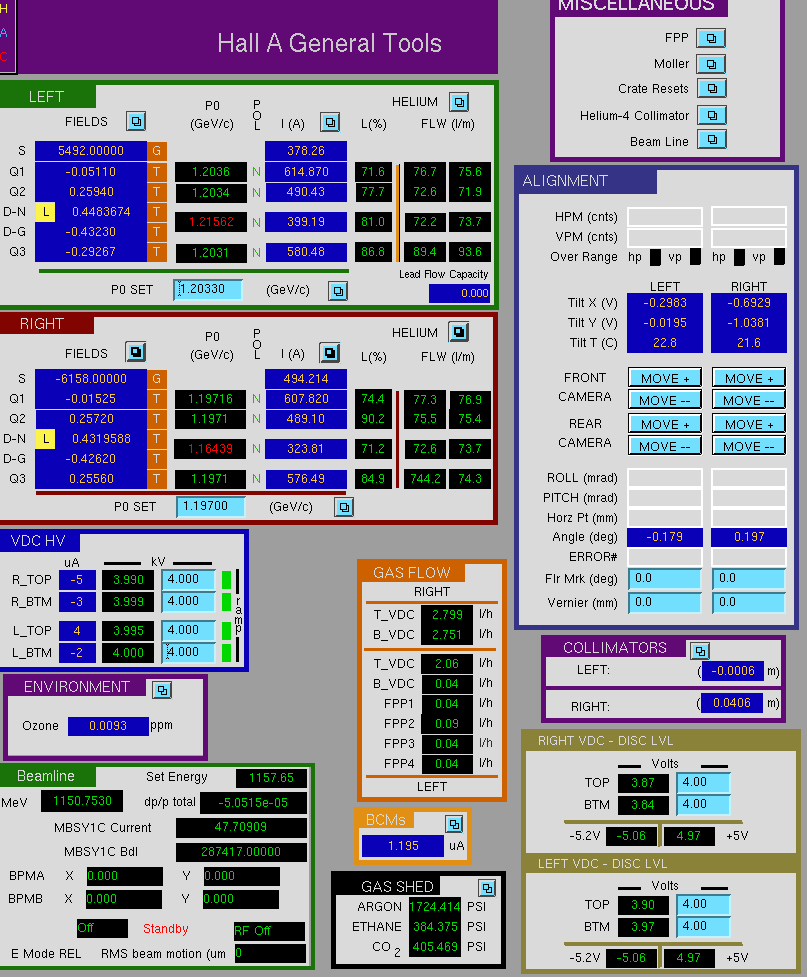Click the red Standby status text
The height and width of the screenshot is (977, 807).
point(166,928)
